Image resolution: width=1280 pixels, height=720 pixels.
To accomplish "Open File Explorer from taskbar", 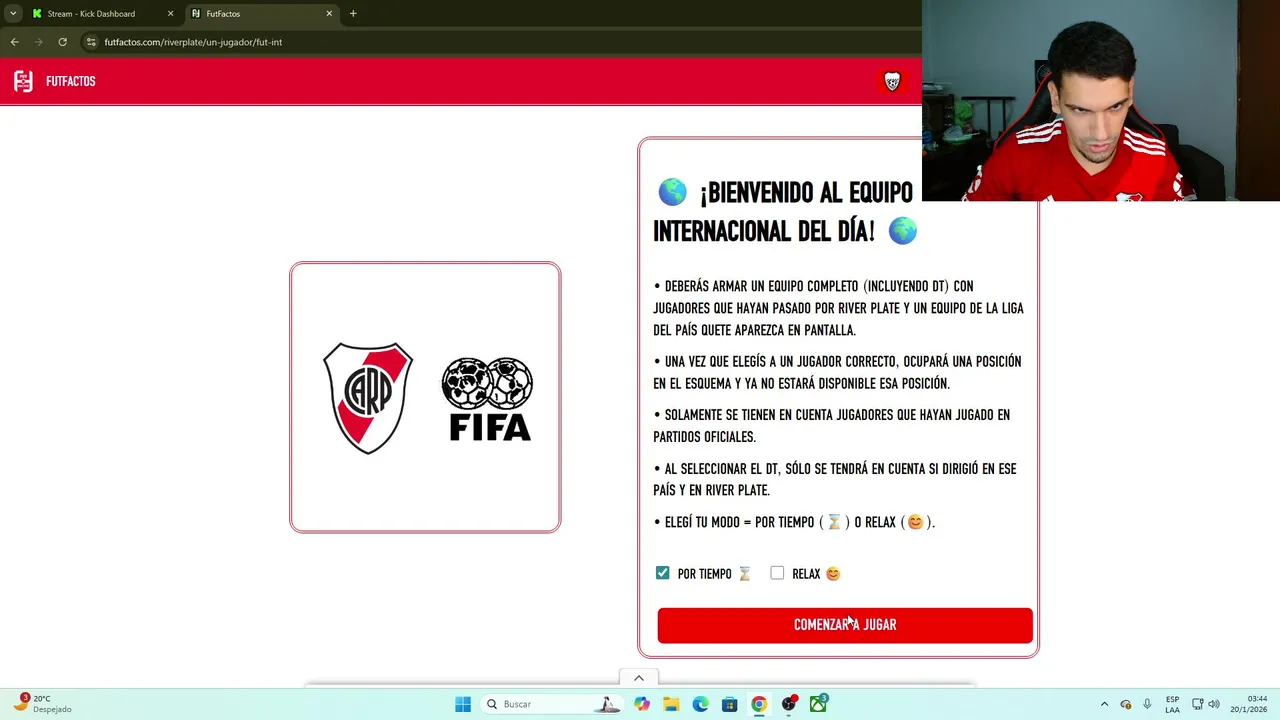I will point(671,704).
